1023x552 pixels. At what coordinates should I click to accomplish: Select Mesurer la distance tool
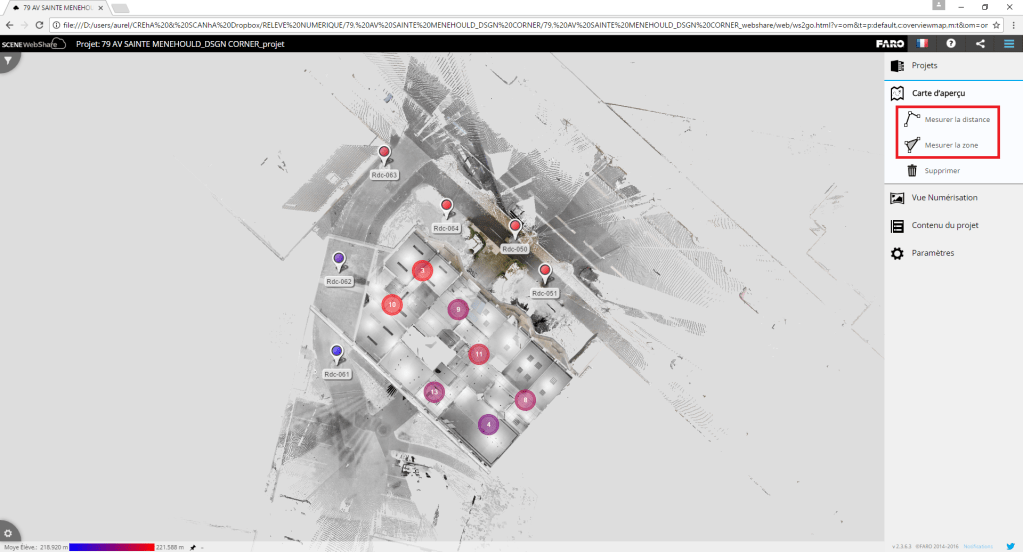[956, 119]
